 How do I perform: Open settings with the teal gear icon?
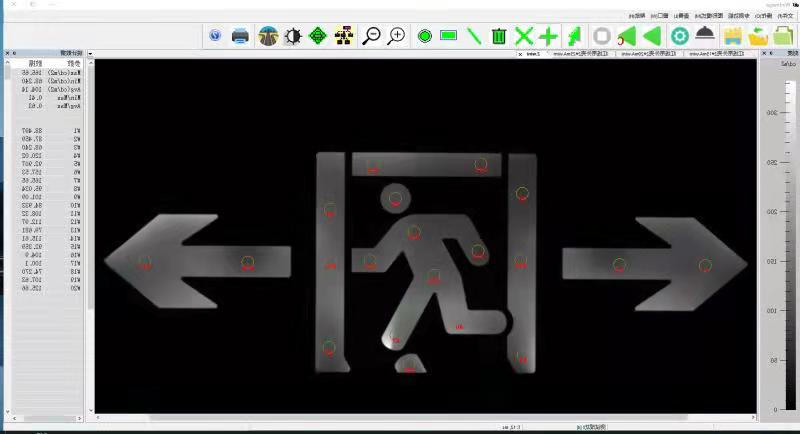tap(680, 36)
